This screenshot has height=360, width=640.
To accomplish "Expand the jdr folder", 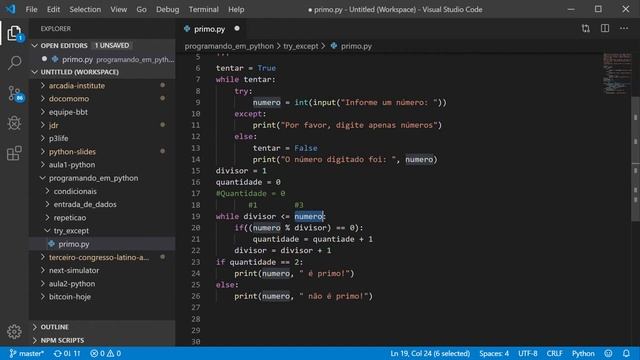I will [102, 125].
